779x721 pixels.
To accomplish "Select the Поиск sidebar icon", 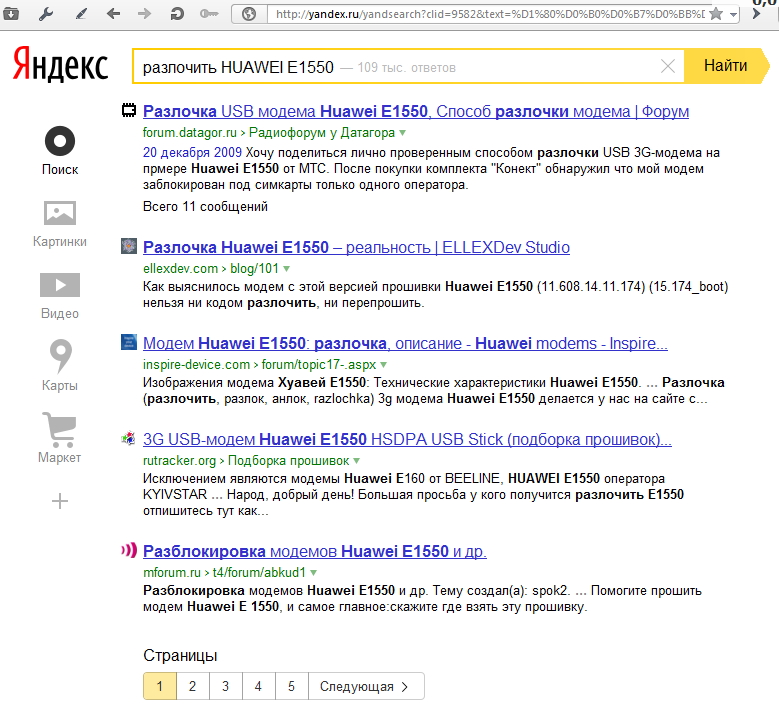I will [x=60, y=151].
